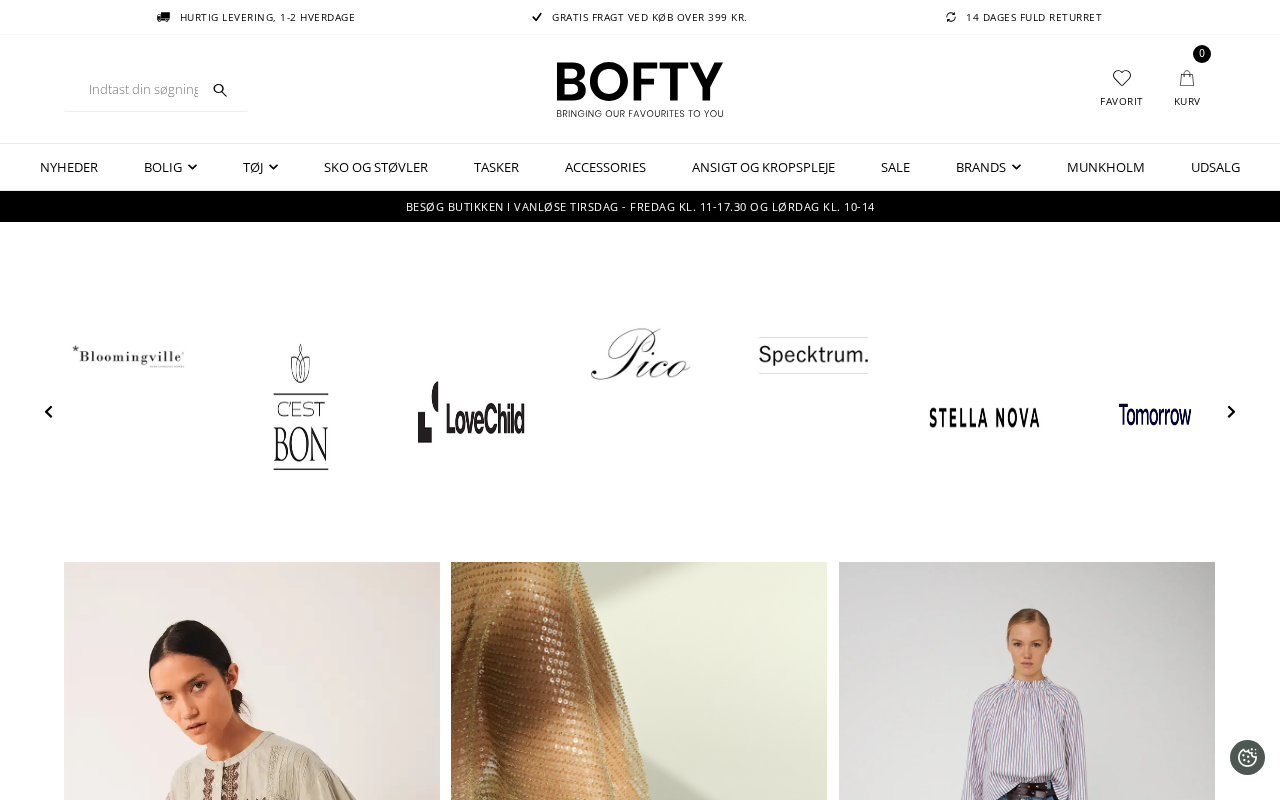Open the sequin fabric product image
Screen dimensions: 1280x800
[x=639, y=681]
